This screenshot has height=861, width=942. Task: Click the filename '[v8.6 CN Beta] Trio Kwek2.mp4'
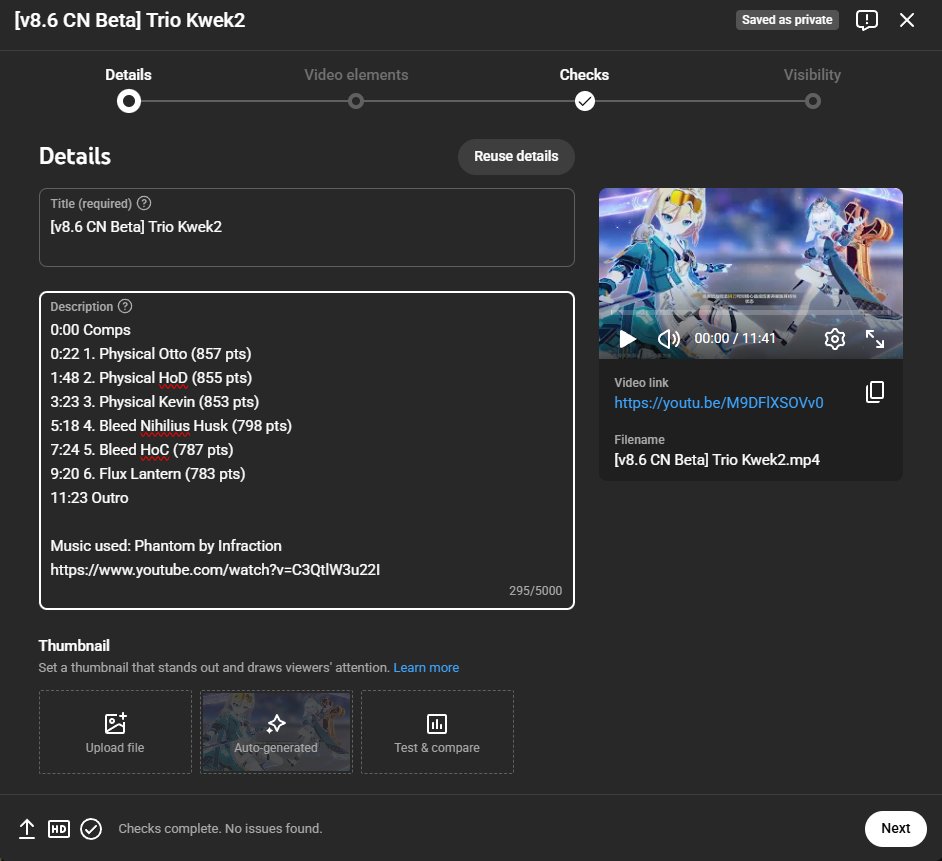(717, 460)
